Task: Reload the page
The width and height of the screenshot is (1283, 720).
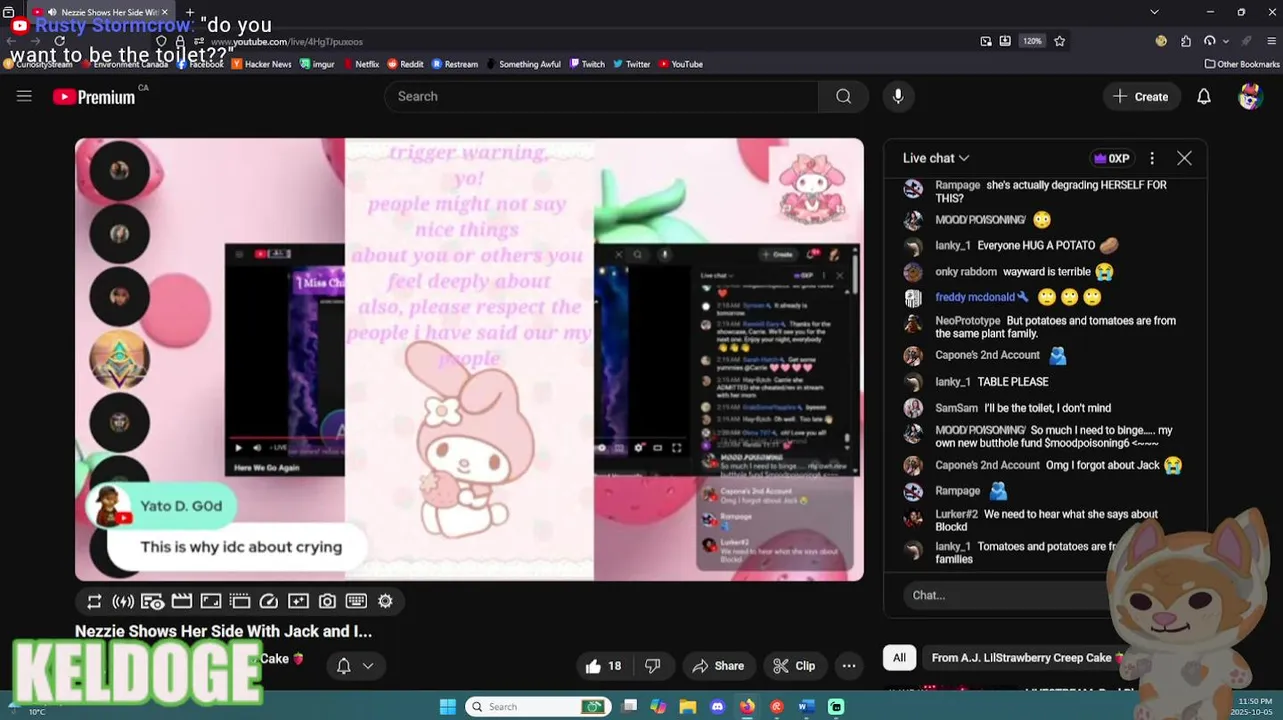Action: click(59, 41)
